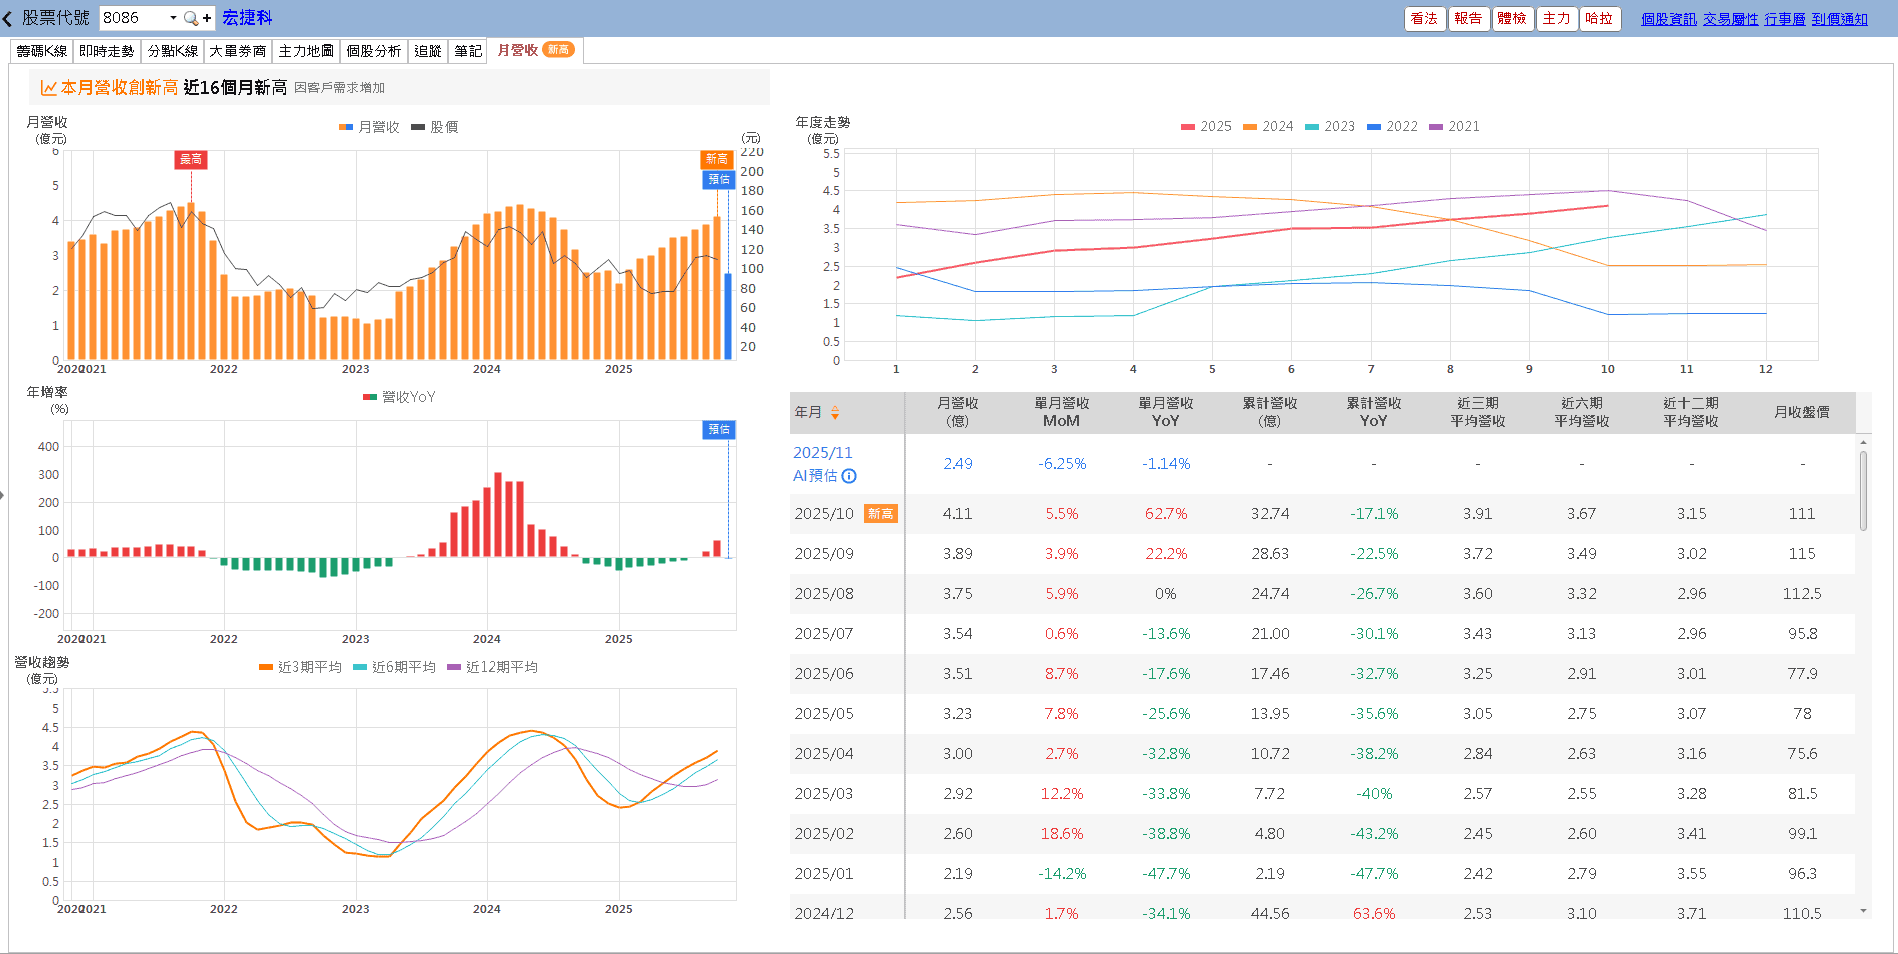The width and height of the screenshot is (1898, 954).
Task: Click the plus add-stock icon
Action: coord(207,18)
